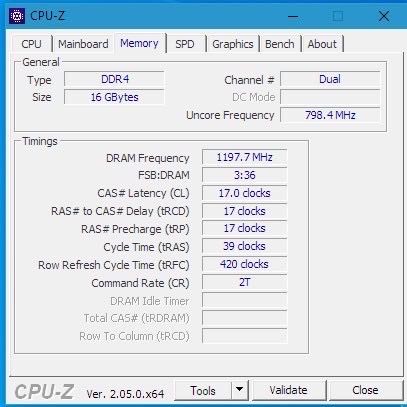Open the Mainboard tab
This screenshot has width=407, height=407.
83,44
